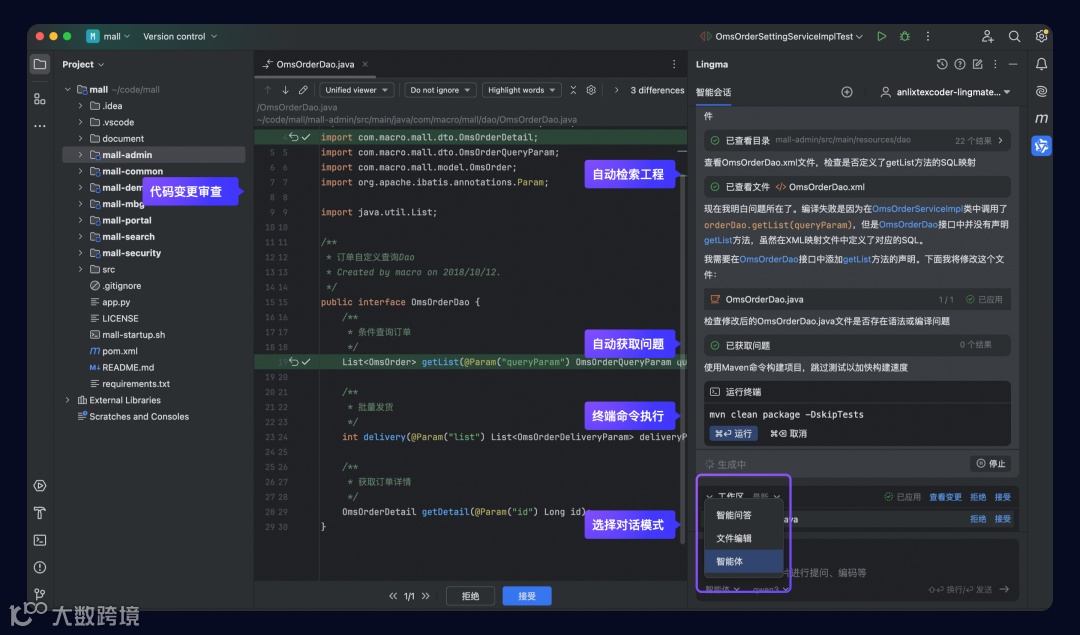Open the Lingma account dropdown
The image size is (1080, 635).
[945, 92]
